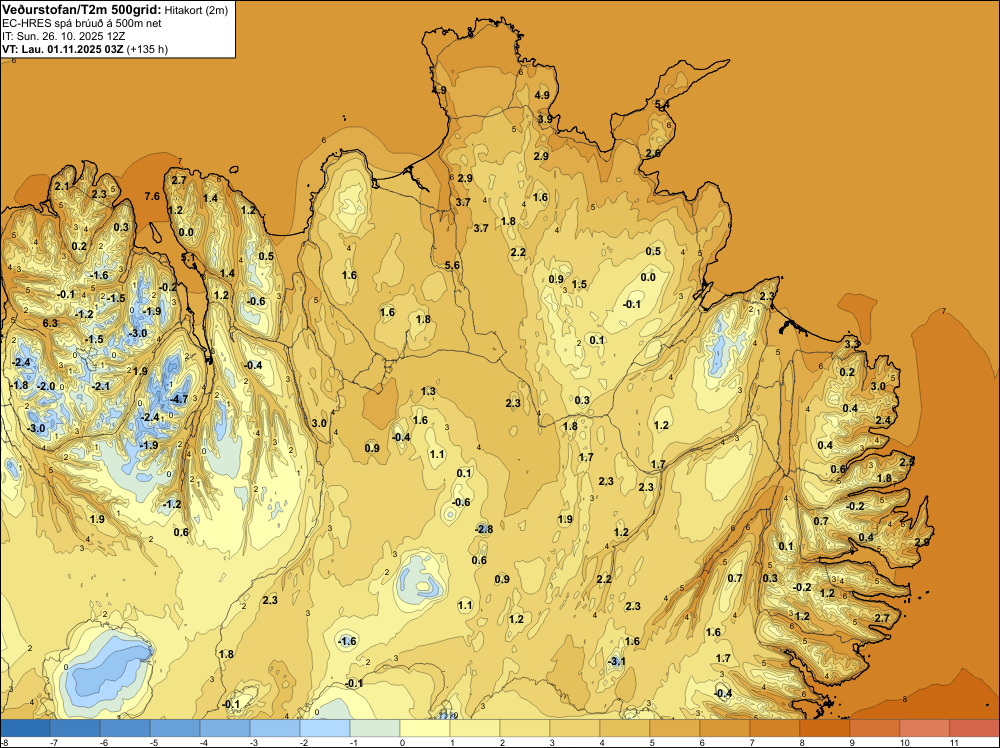Click the 'Veðurstofan/T2m 500grid:' title text

[82, 10]
